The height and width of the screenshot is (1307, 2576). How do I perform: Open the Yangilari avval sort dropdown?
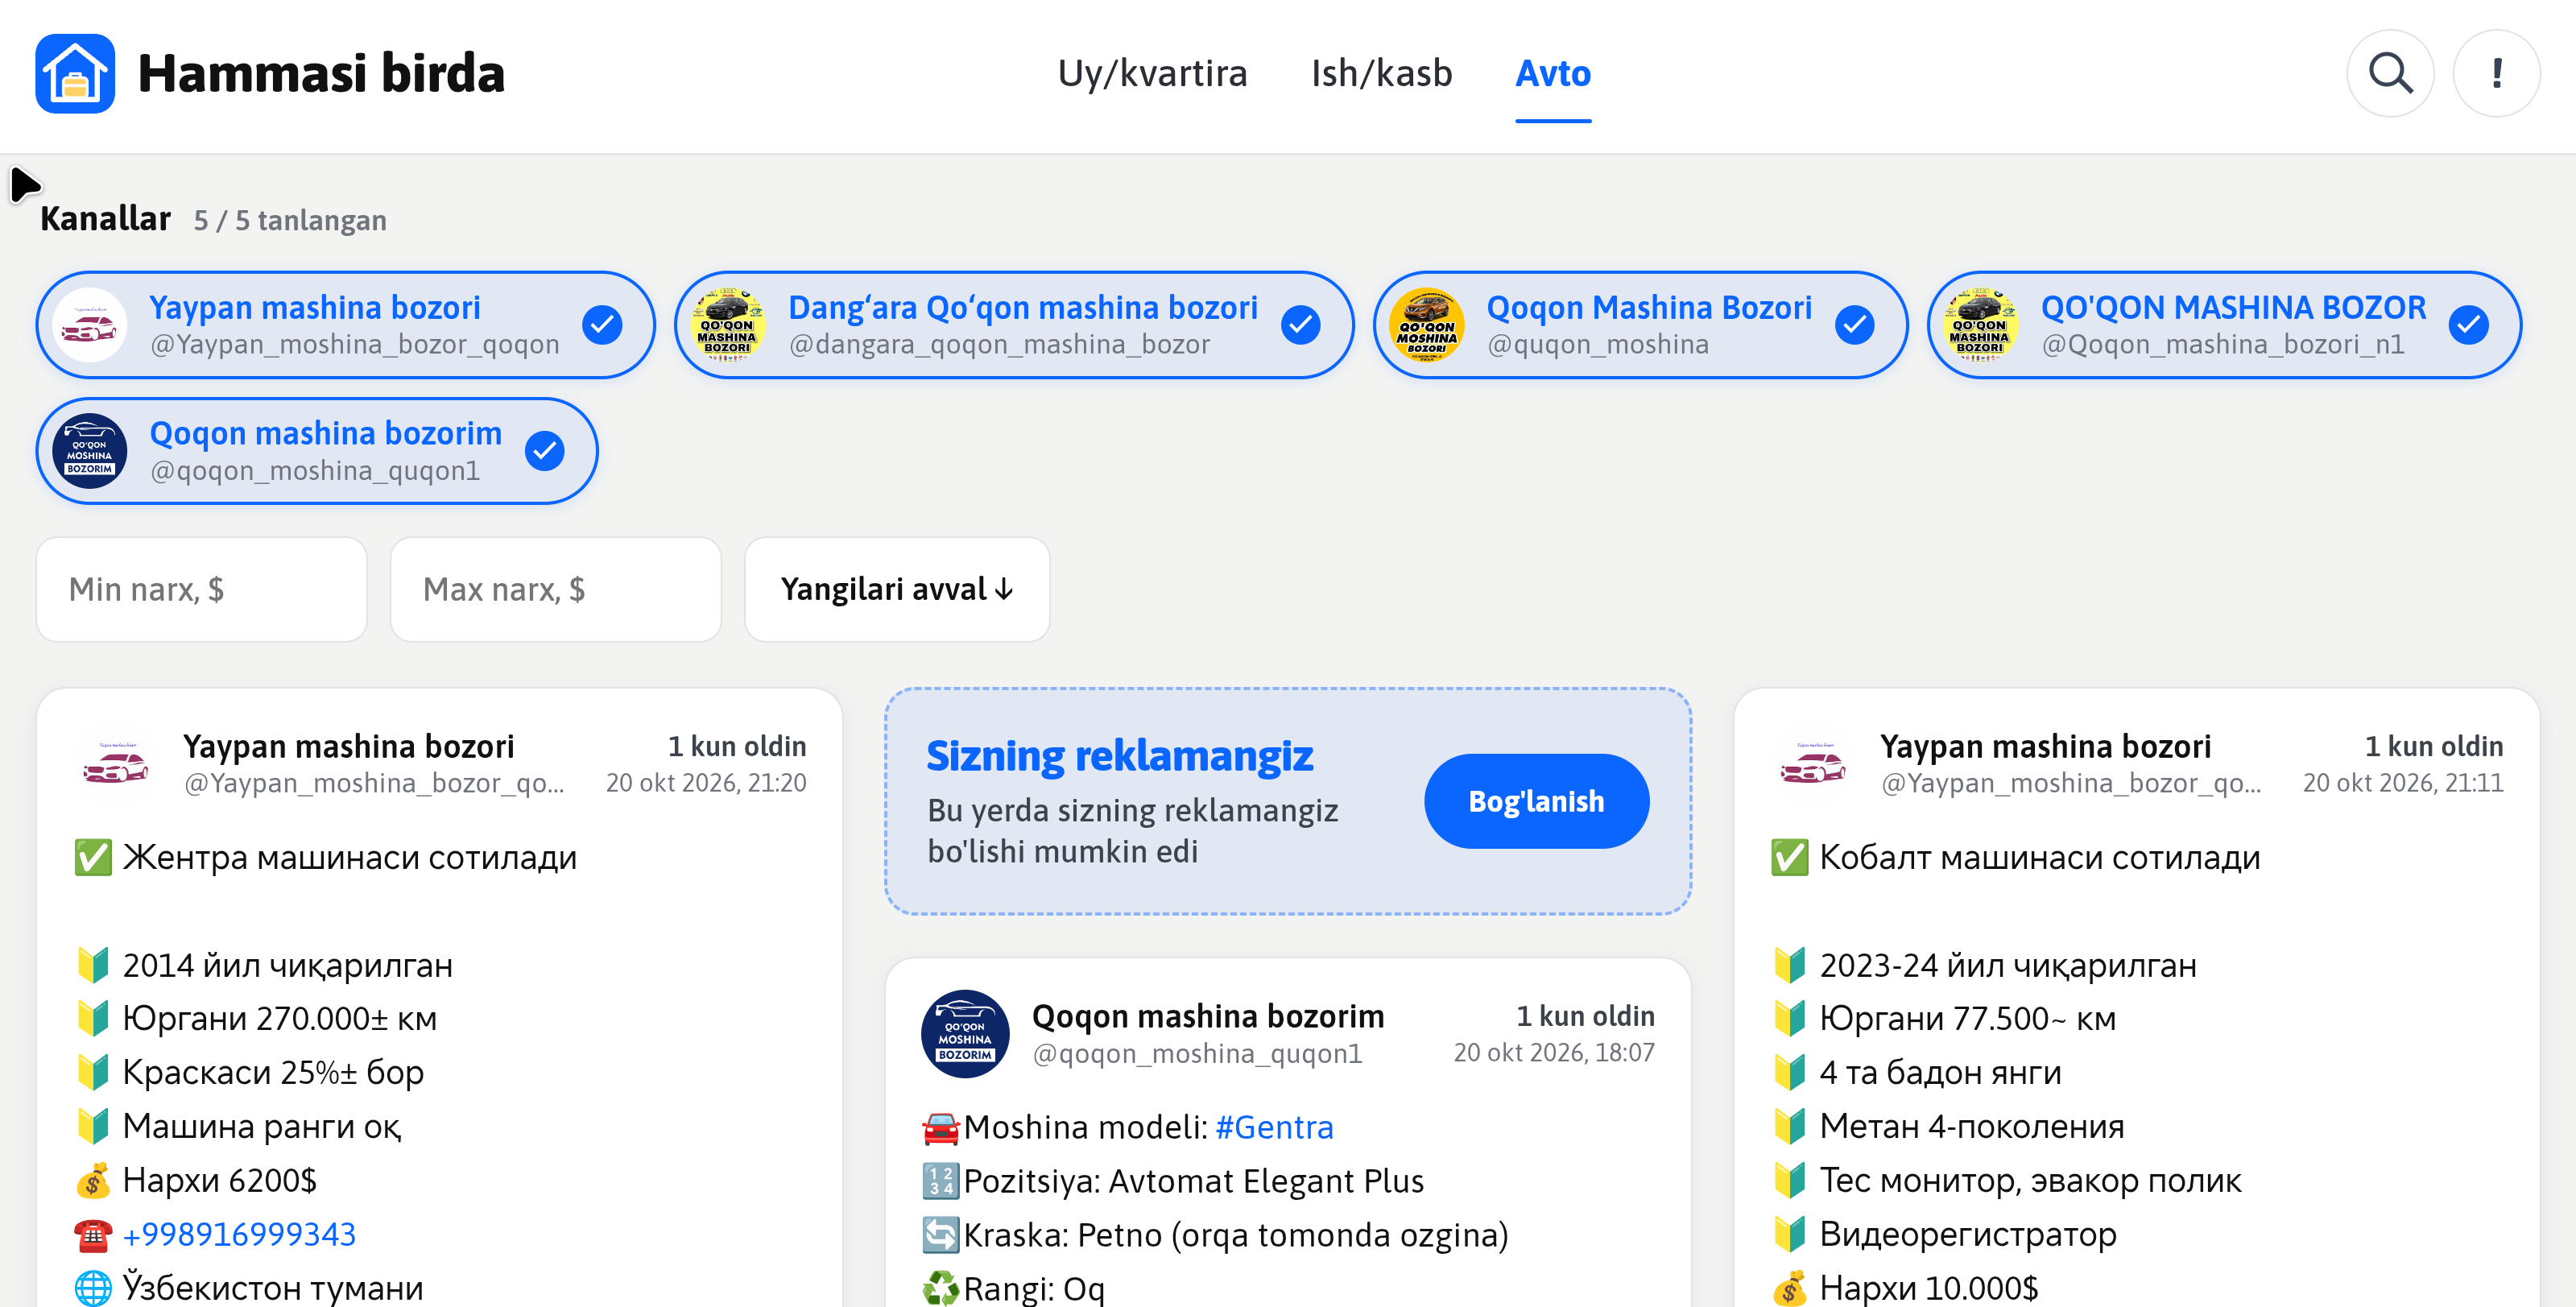897,590
